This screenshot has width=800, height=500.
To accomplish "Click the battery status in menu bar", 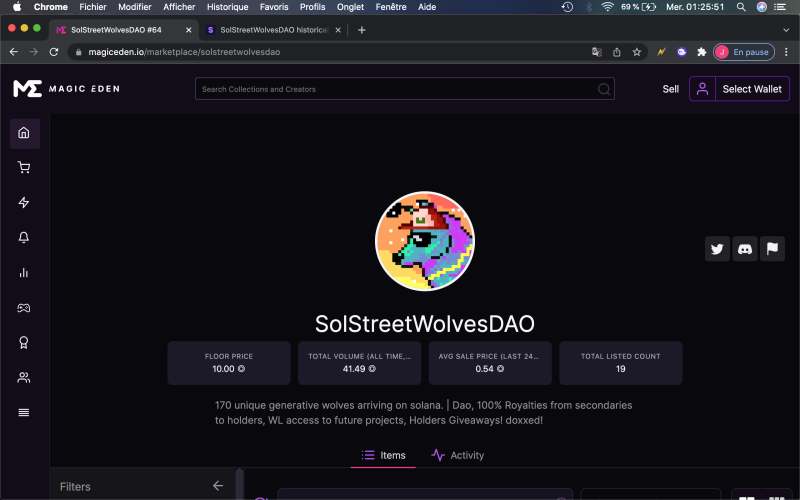I will 638,7.
